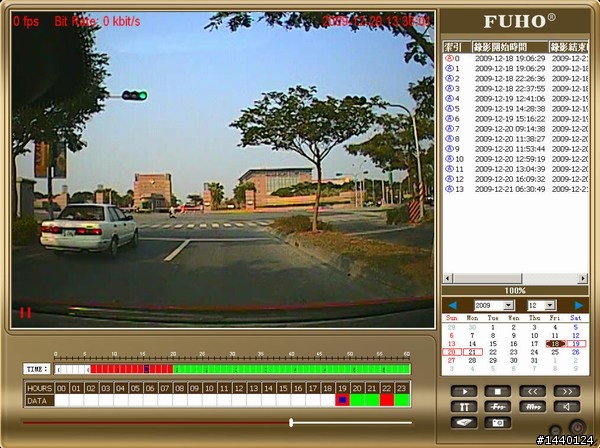Viewport: 600px width, 448px height.
Task: Click the bit rate Mbps button
Action: click(532, 407)
